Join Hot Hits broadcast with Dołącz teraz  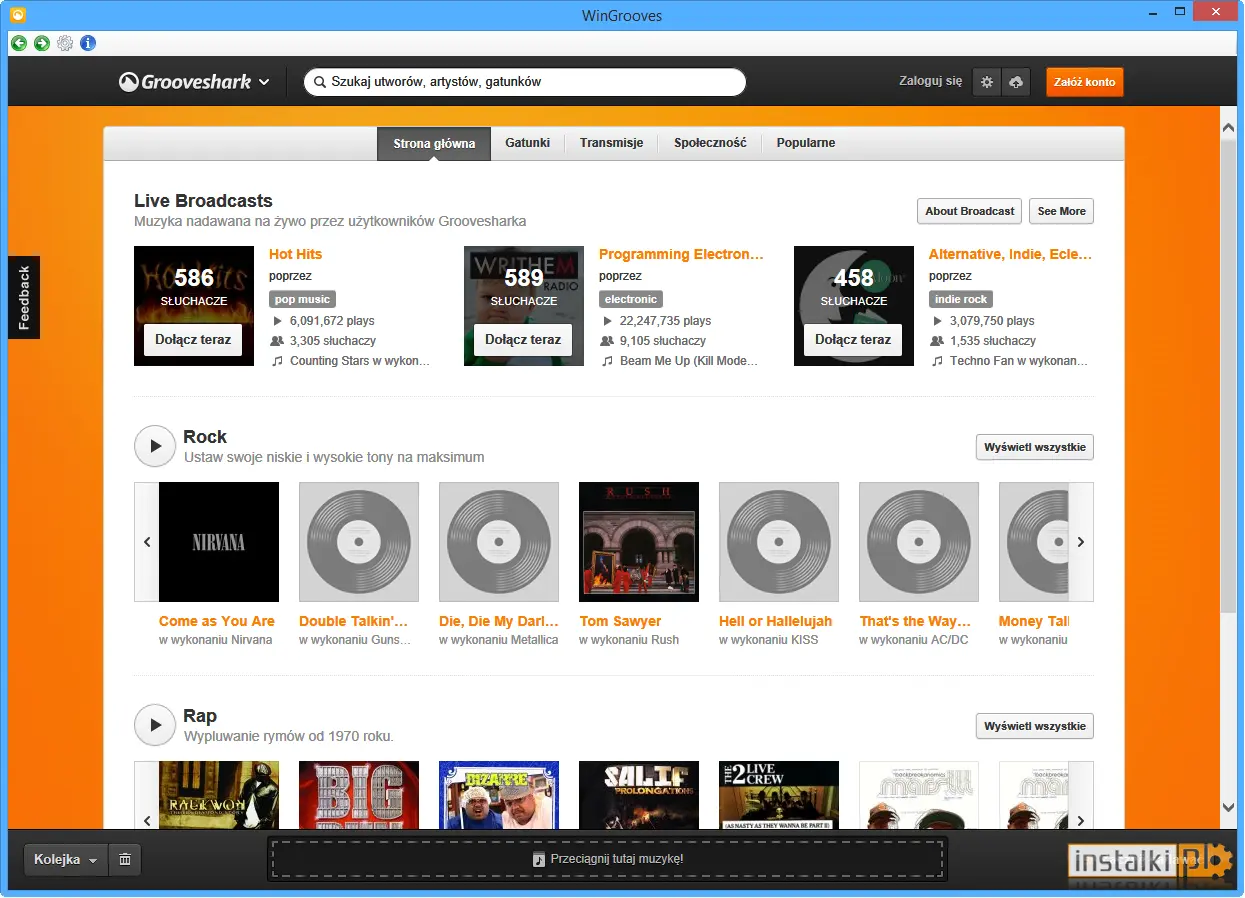pos(193,340)
